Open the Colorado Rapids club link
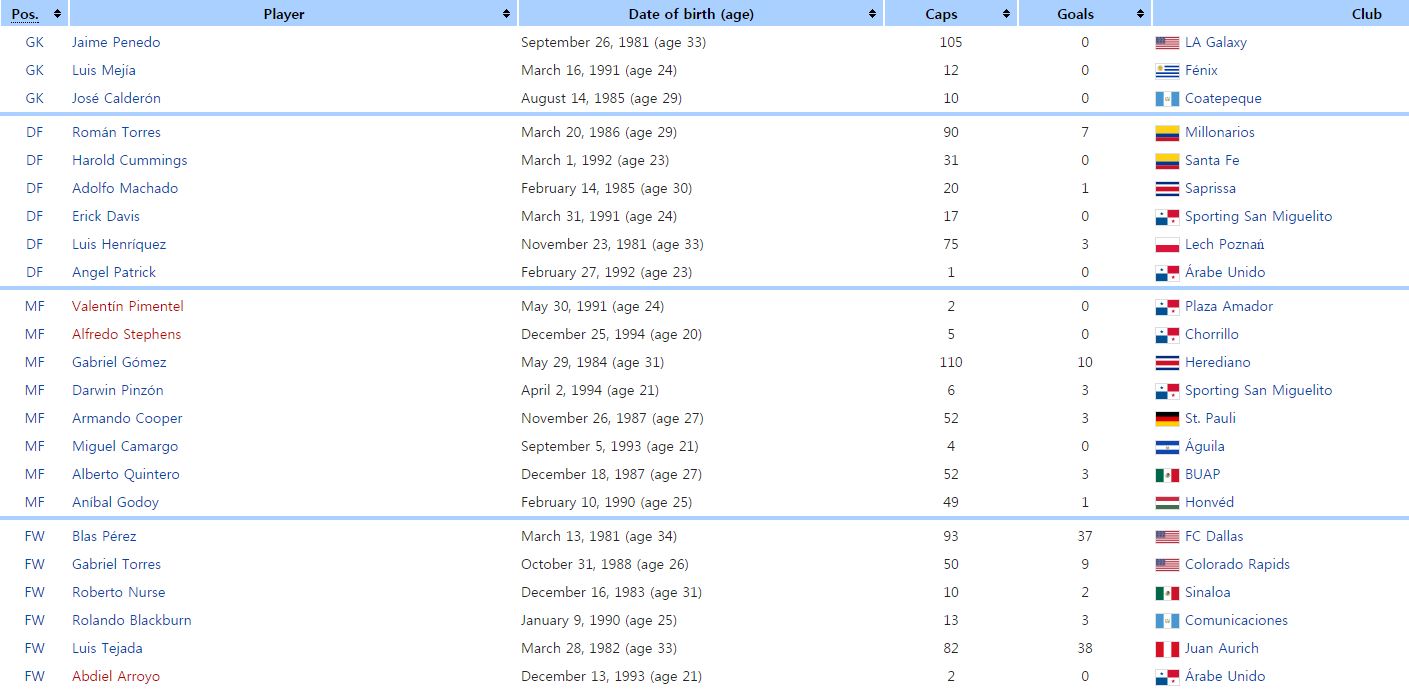1409x695 pixels. (1237, 565)
